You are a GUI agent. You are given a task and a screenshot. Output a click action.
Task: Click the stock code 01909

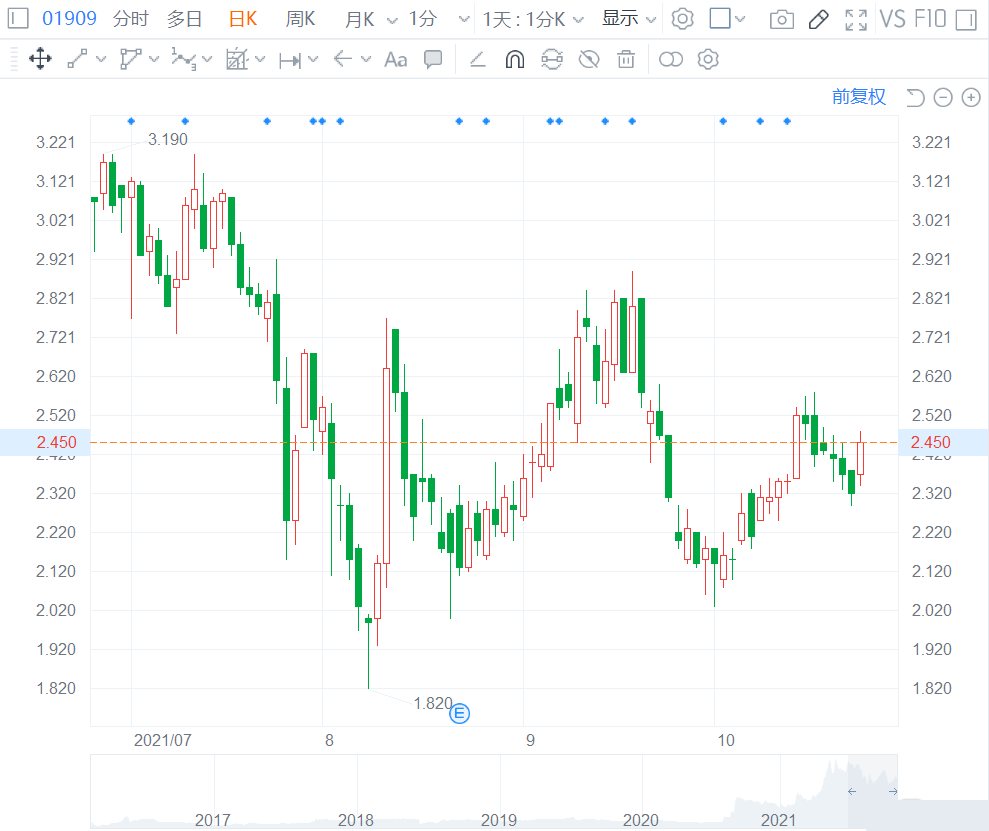click(69, 18)
